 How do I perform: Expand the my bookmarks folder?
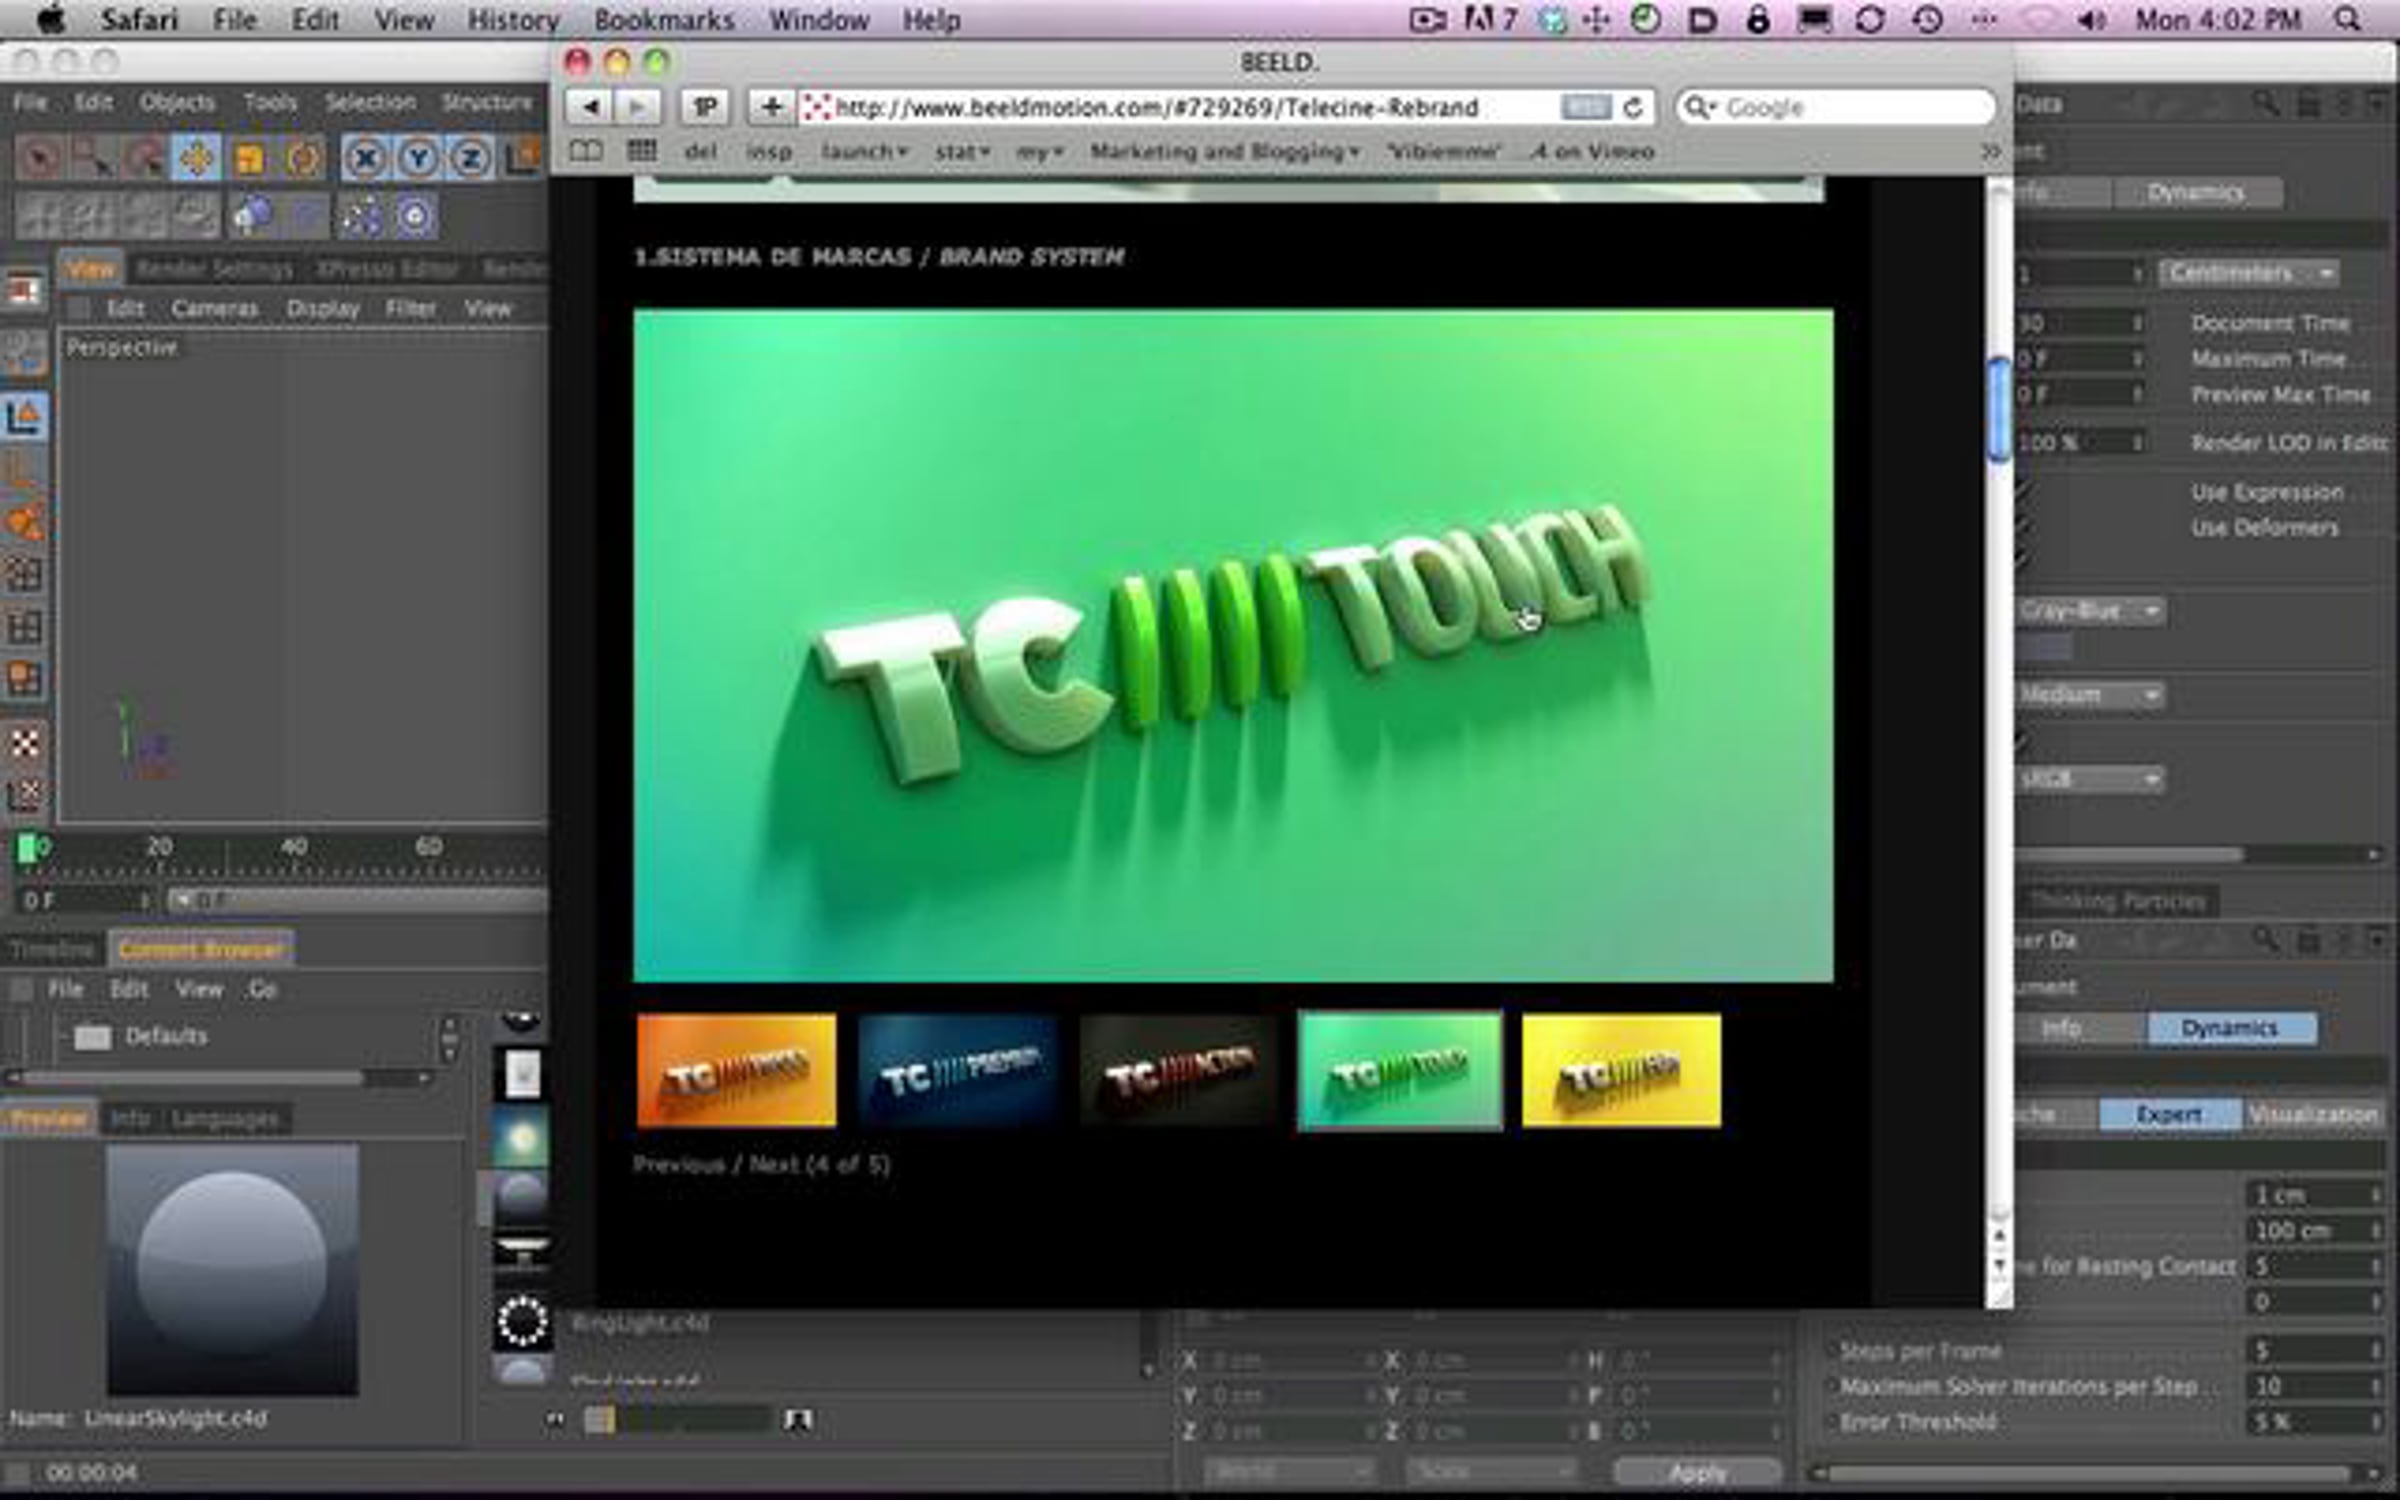[1040, 152]
